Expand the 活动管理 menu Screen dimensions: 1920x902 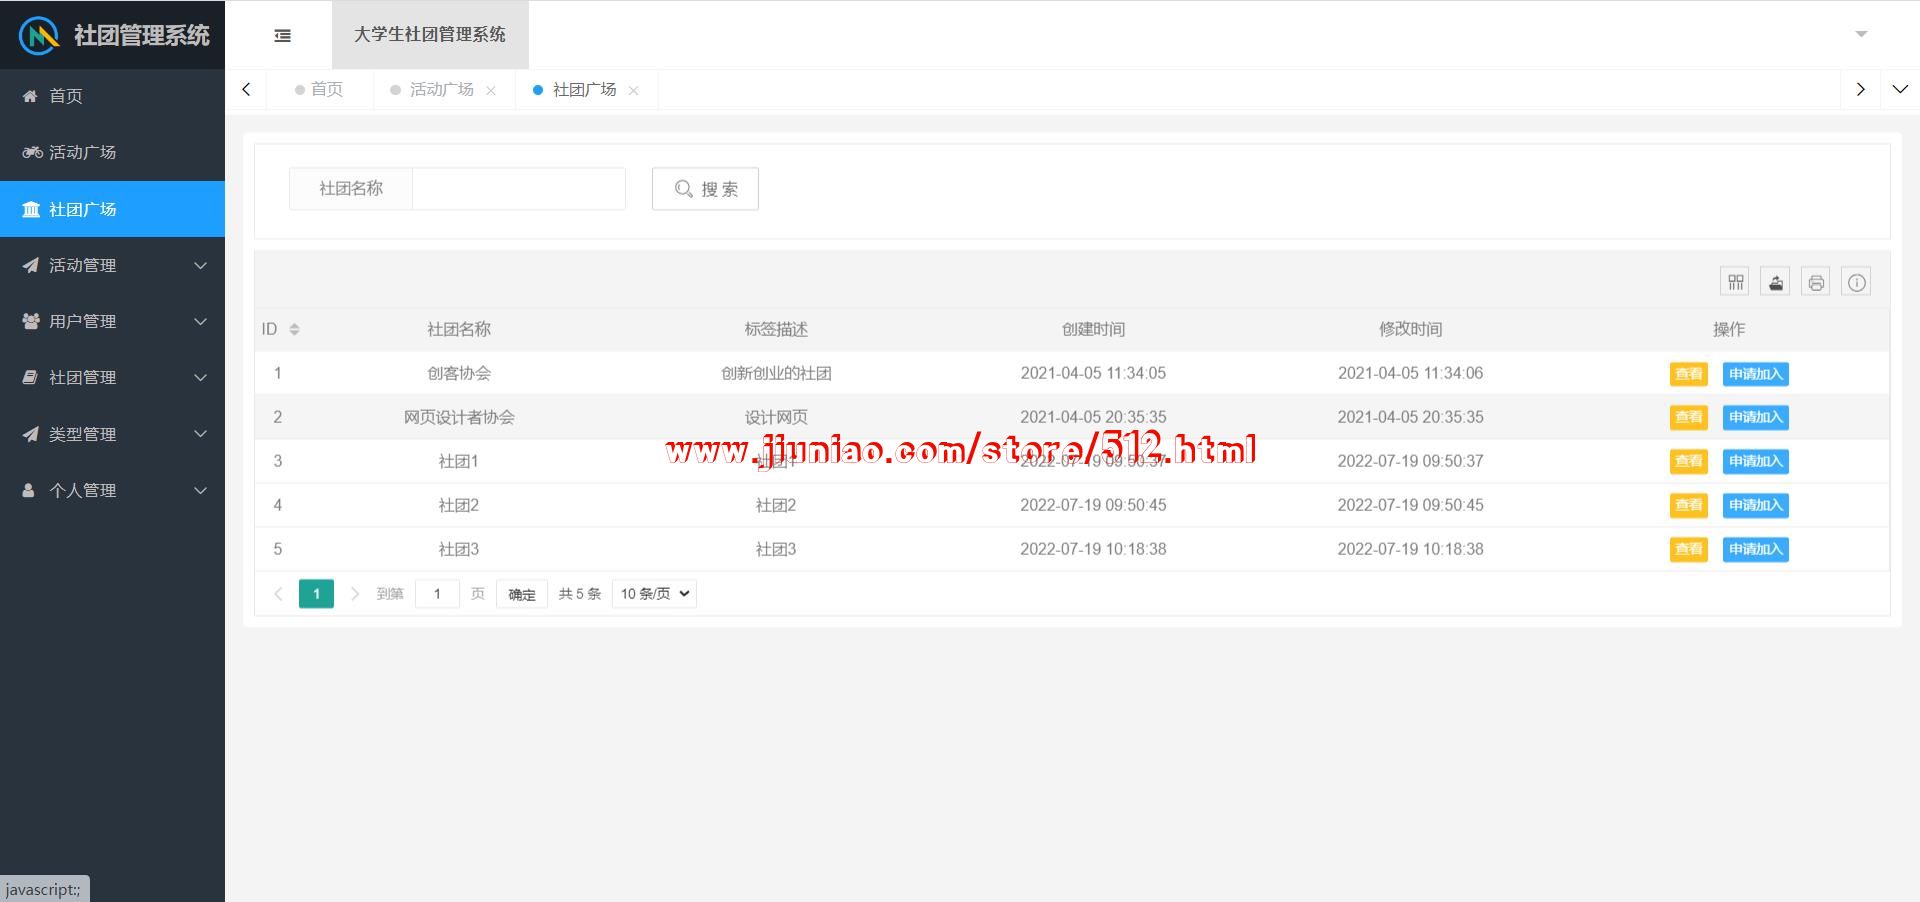point(112,265)
